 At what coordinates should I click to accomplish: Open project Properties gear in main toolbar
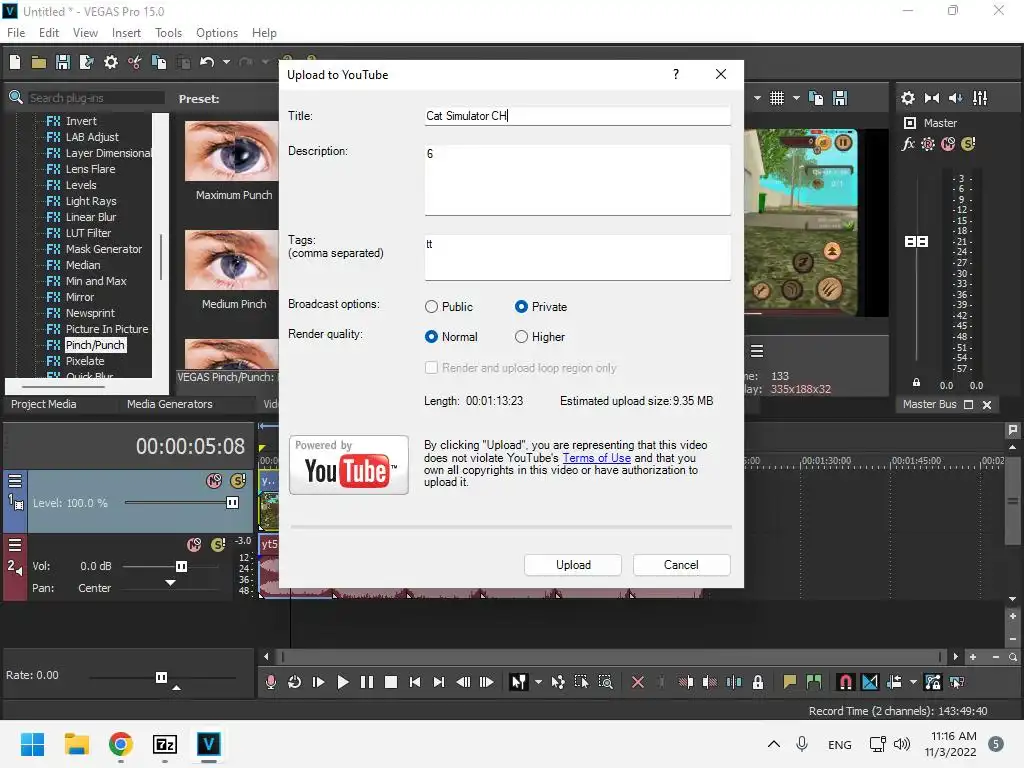[111, 62]
